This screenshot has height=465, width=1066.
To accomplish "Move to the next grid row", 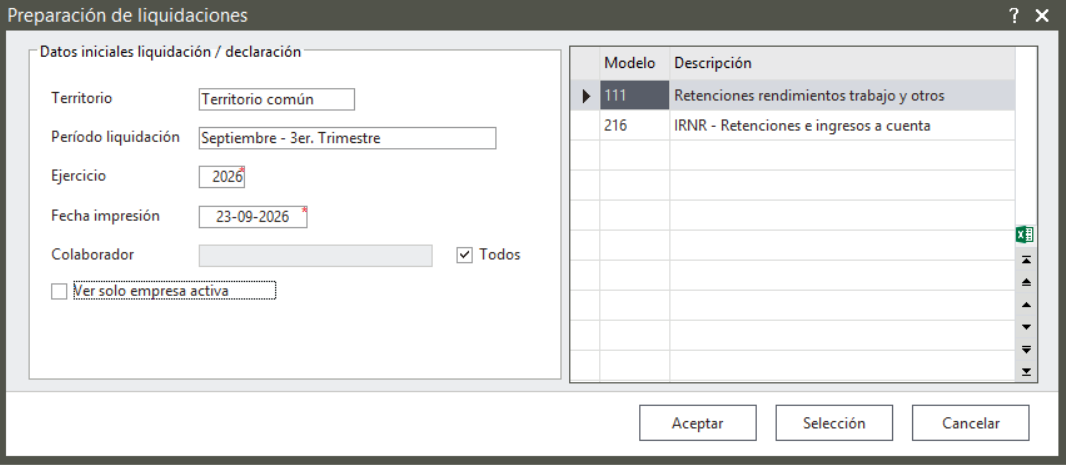I will point(1027,327).
